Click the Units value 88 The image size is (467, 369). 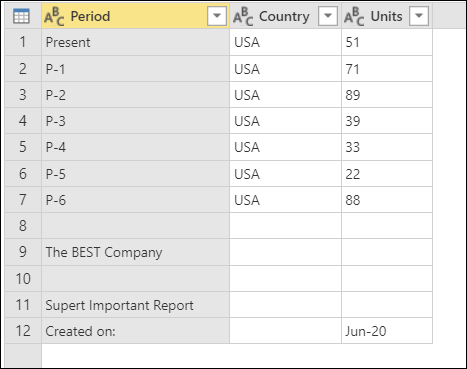coord(387,200)
